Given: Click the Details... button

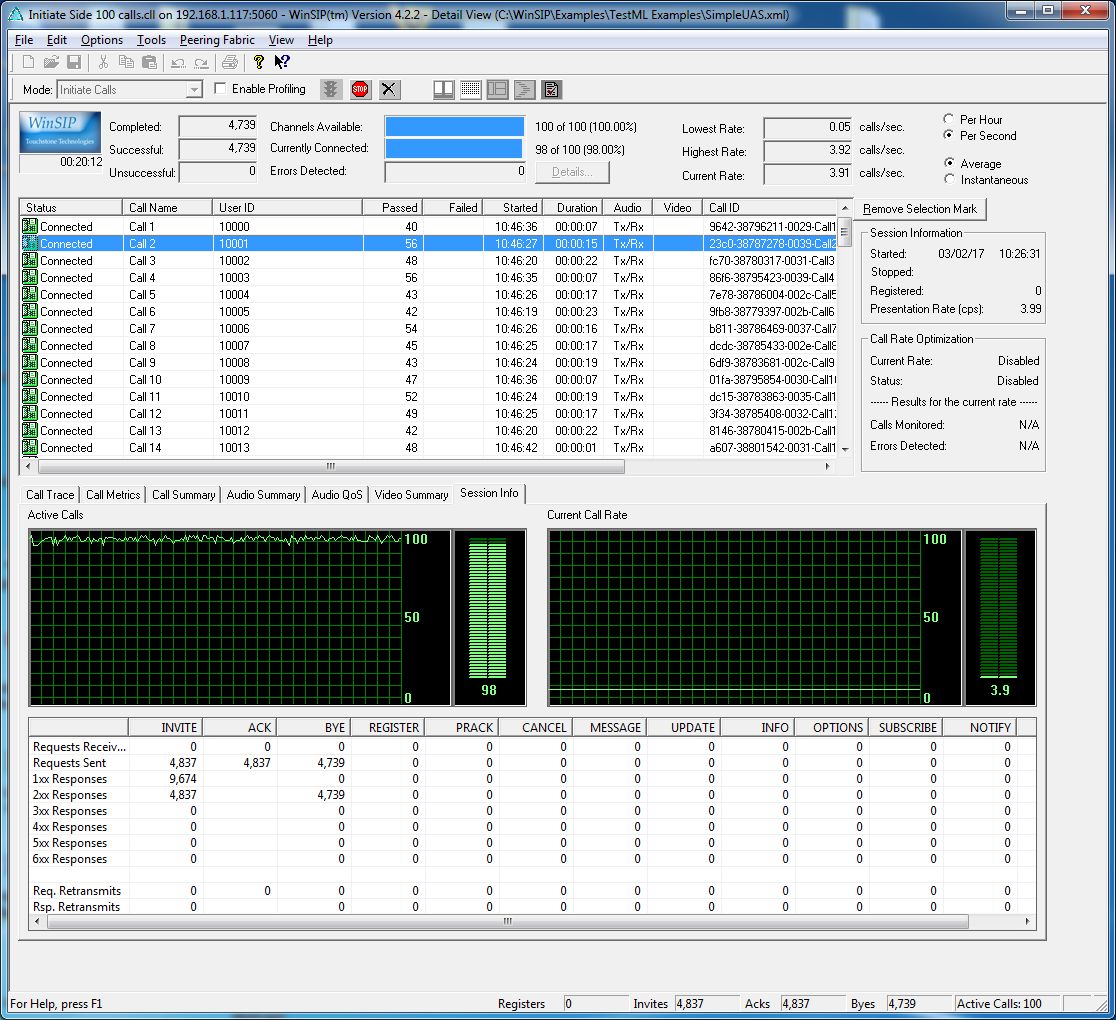Looking at the screenshot, I should click(x=572, y=172).
